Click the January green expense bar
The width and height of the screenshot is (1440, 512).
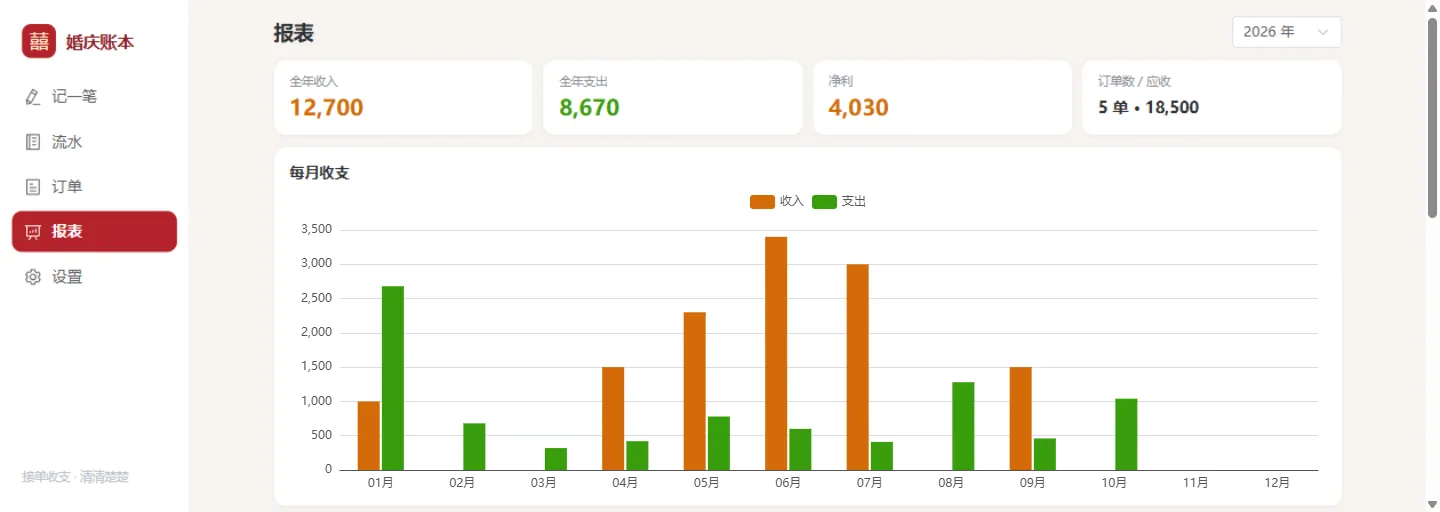tap(393, 378)
